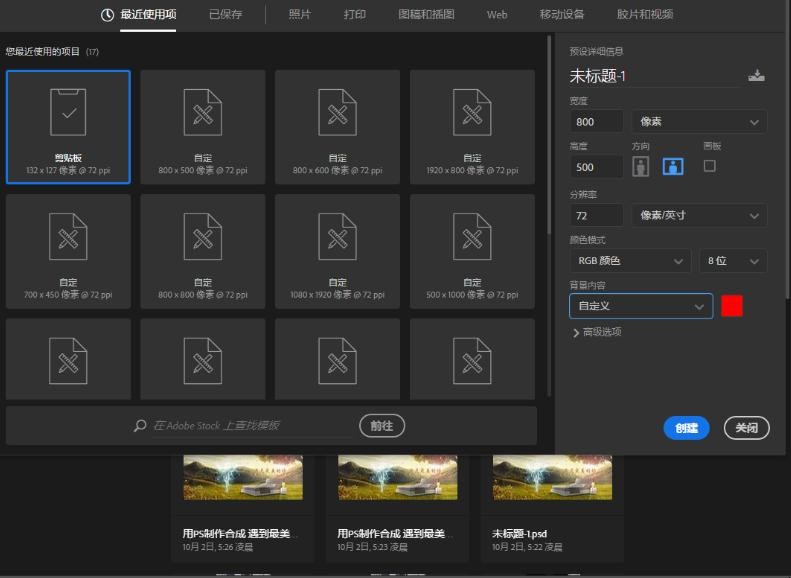Enable the artboard (画板) checkbox
This screenshot has height=578, width=791.
tap(710, 166)
